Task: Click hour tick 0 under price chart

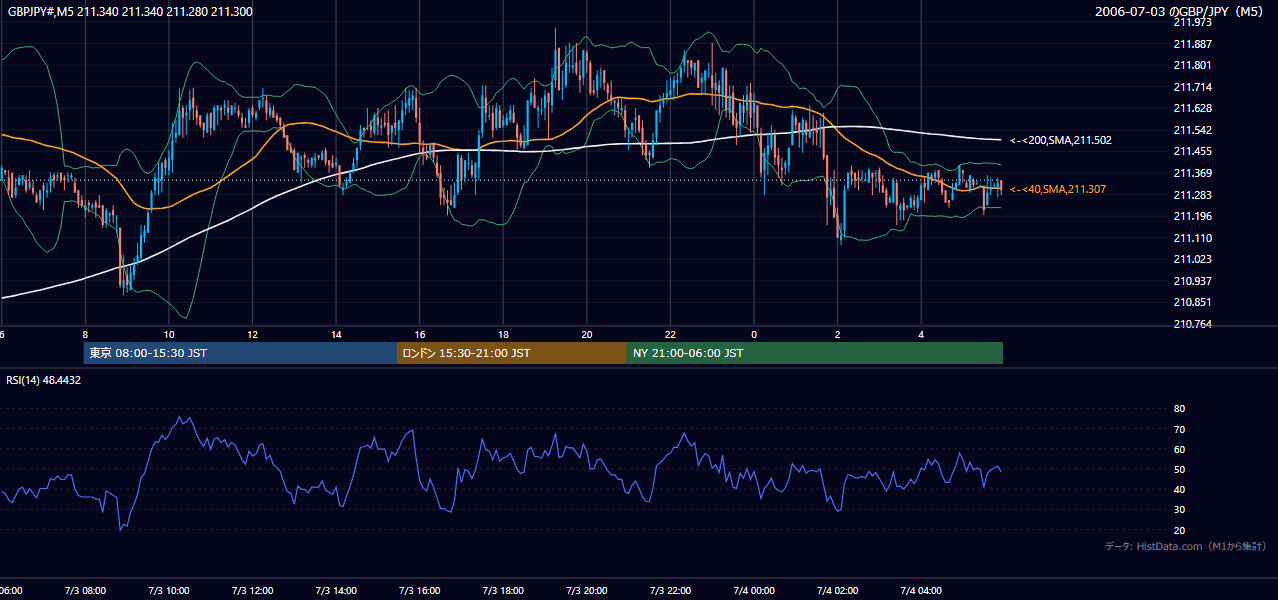Action: (754, 335)
